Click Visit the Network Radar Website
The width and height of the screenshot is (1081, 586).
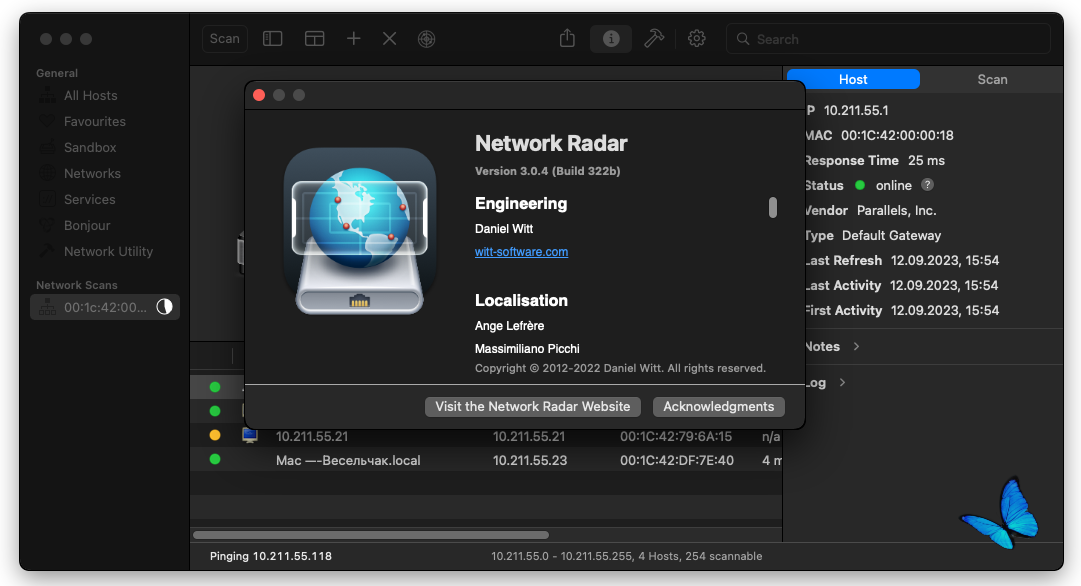pos(533,407)
